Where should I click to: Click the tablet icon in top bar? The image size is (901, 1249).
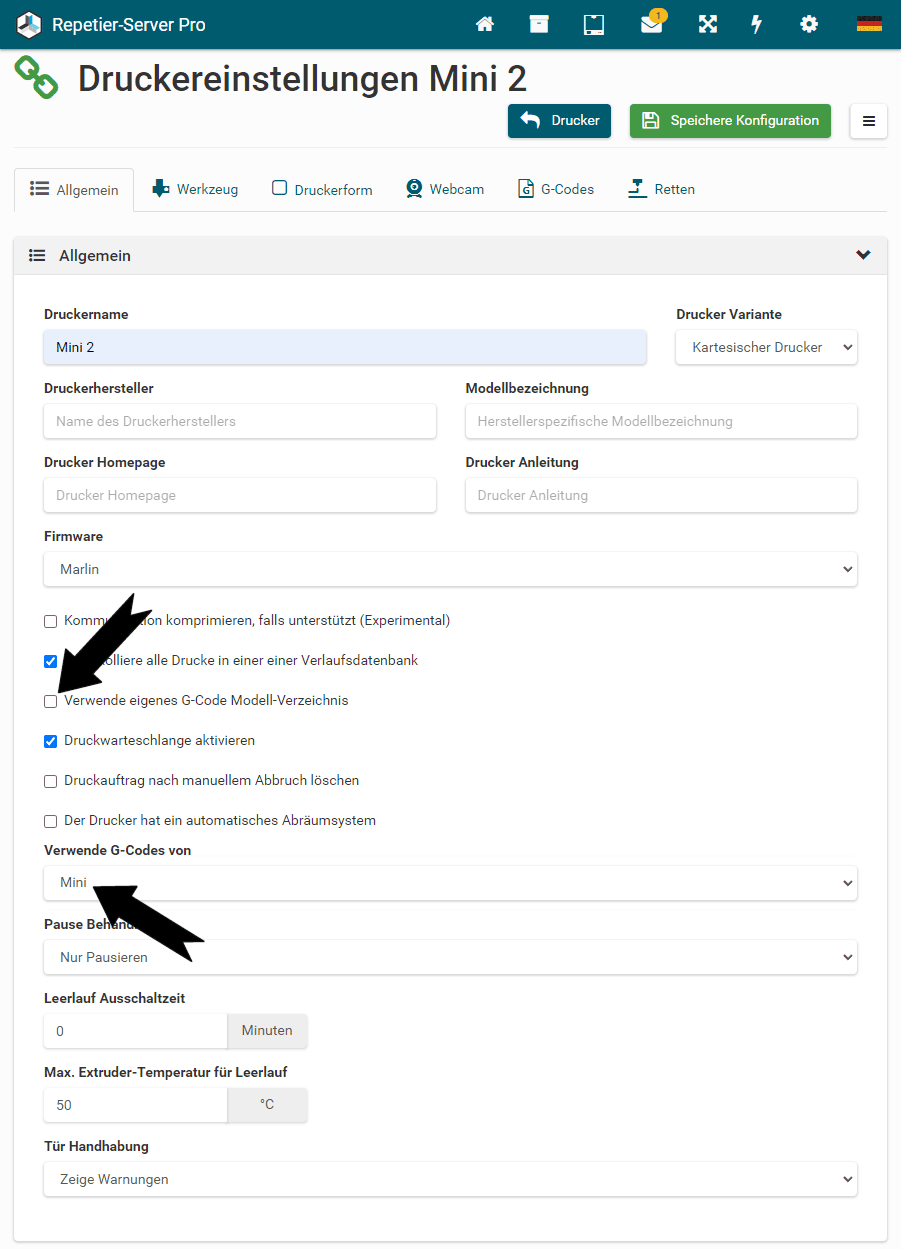594,24
